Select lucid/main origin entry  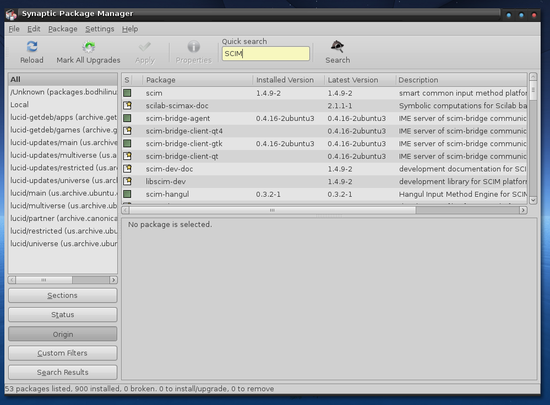click(x=63, y=193)
